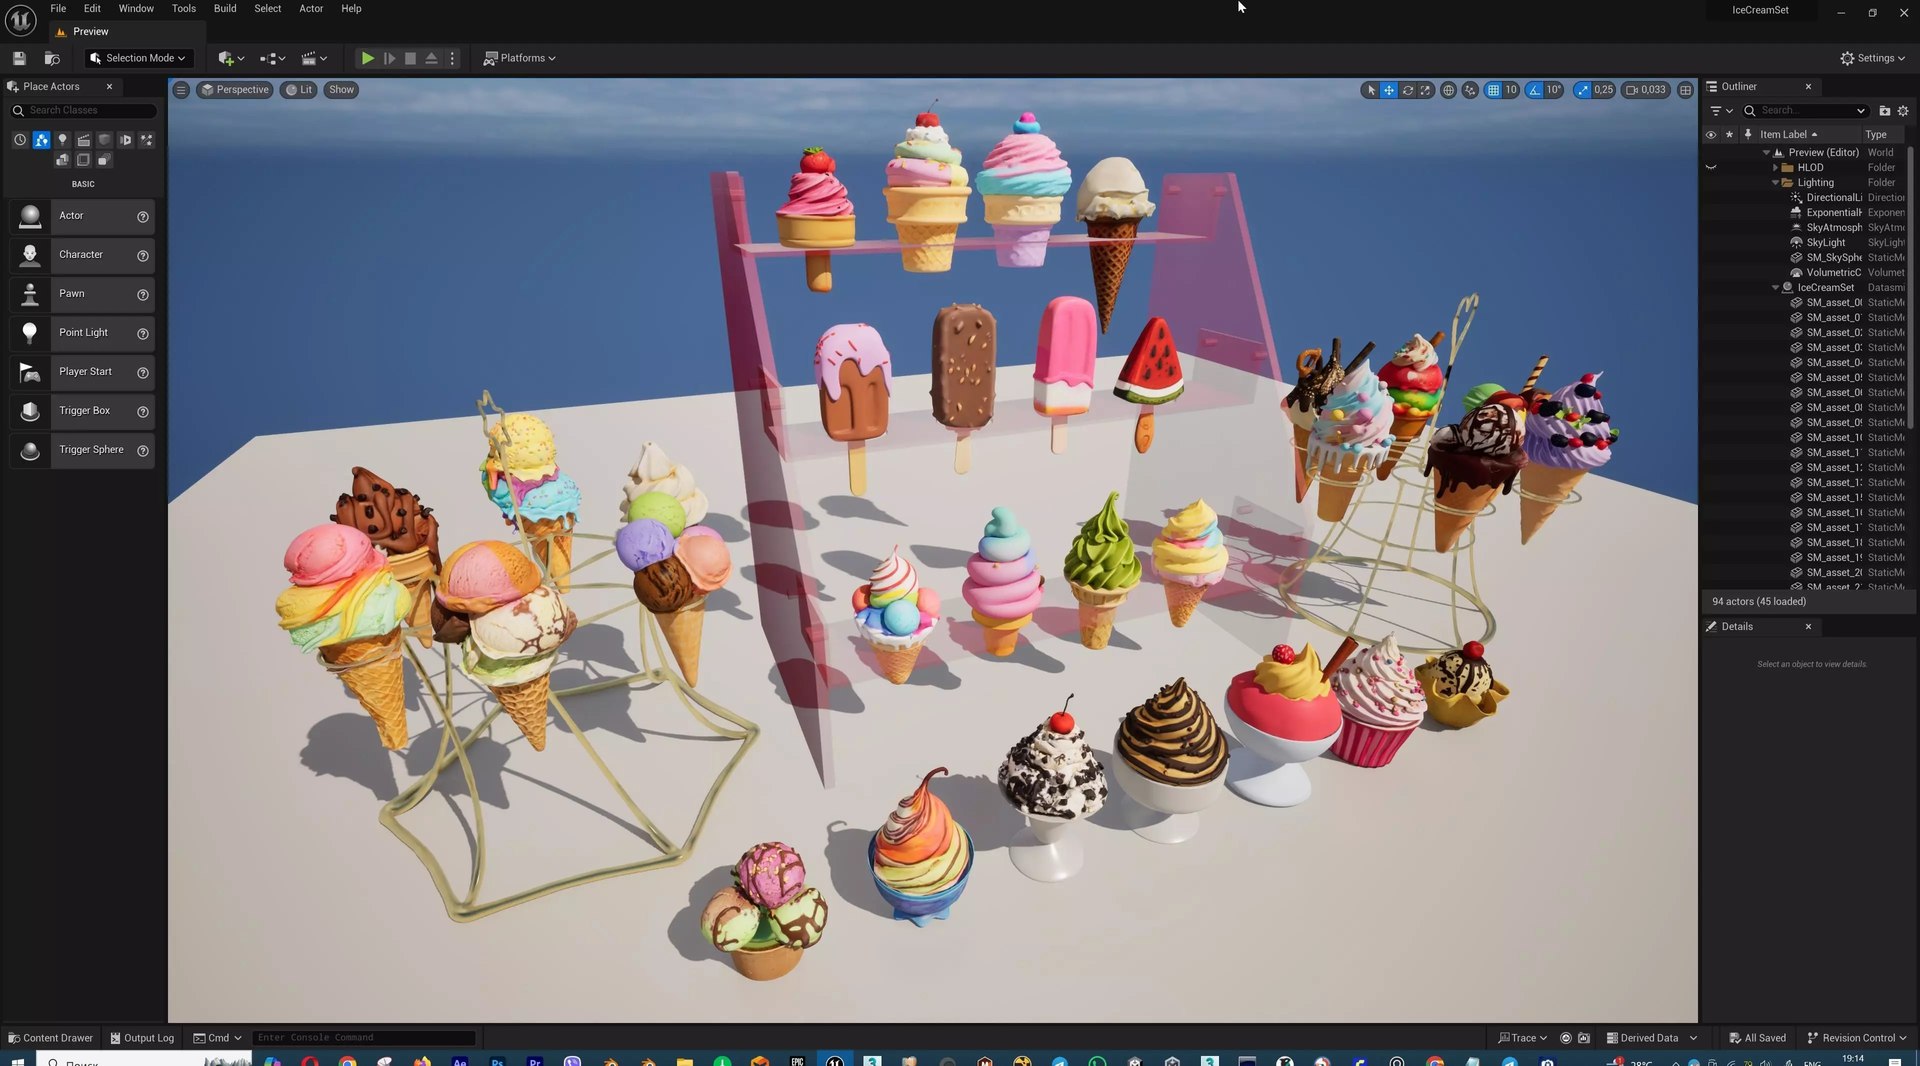This screenshot has height=1066, width=1920.
Task: Play the level in the editor
Action: tap(367, 58)
